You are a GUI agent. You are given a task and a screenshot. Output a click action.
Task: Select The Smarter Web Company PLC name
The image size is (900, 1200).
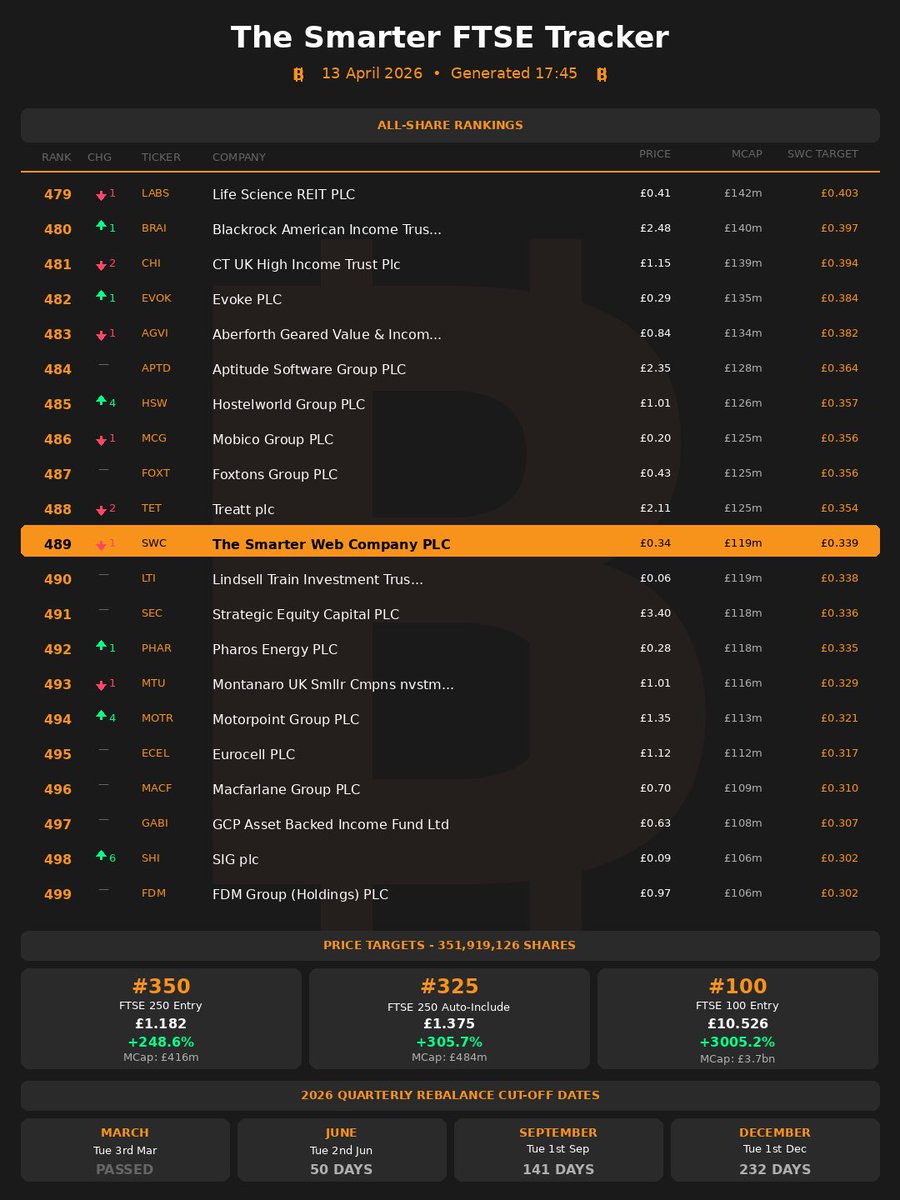pyautogui.click(x=331, y=545)
